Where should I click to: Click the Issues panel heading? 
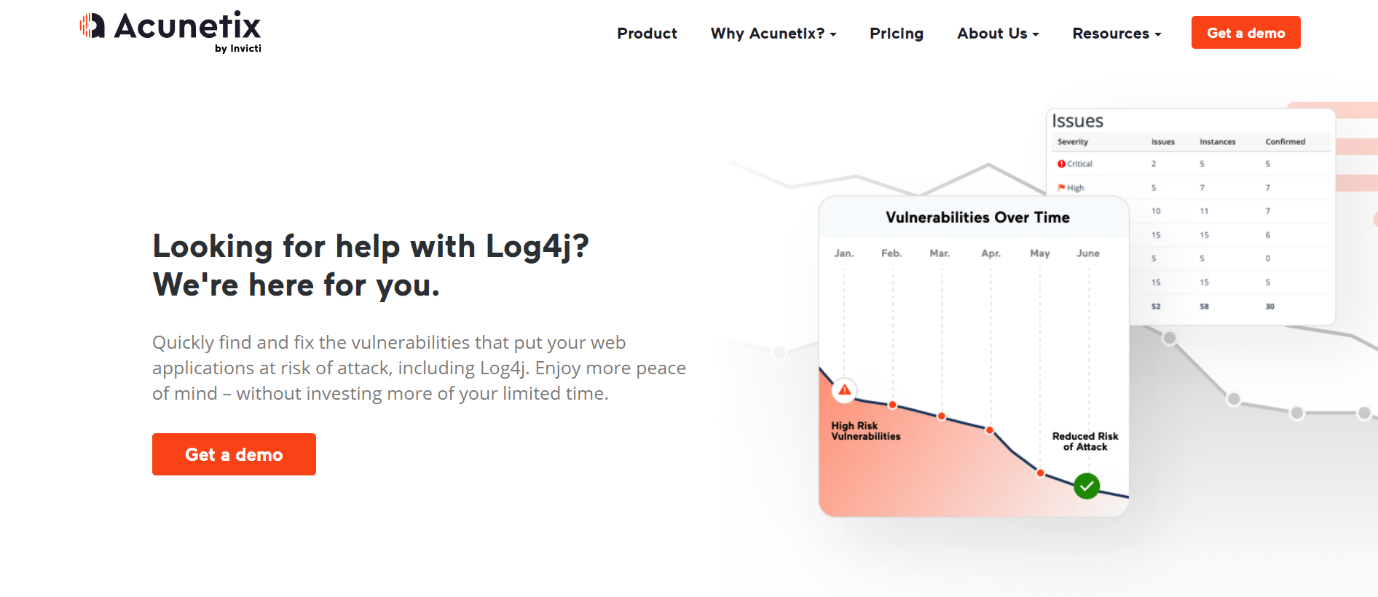click(x=1077, y=121)
